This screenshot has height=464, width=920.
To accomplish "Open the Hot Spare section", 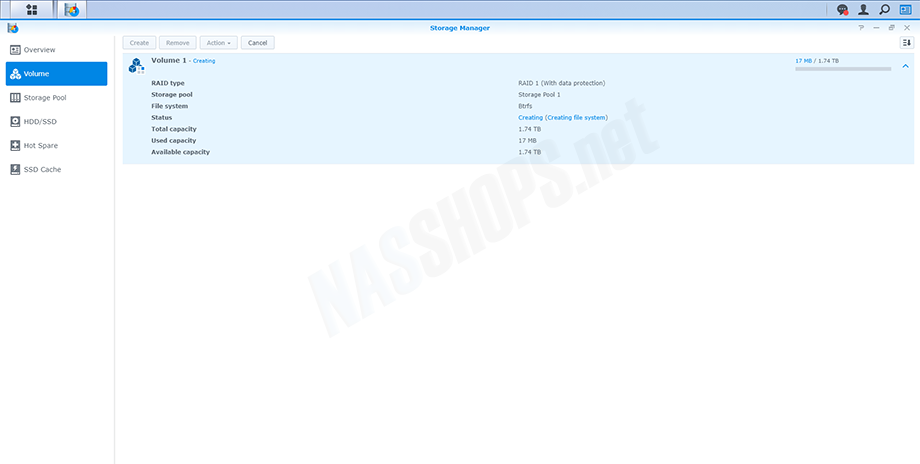I will pos(56,145).
